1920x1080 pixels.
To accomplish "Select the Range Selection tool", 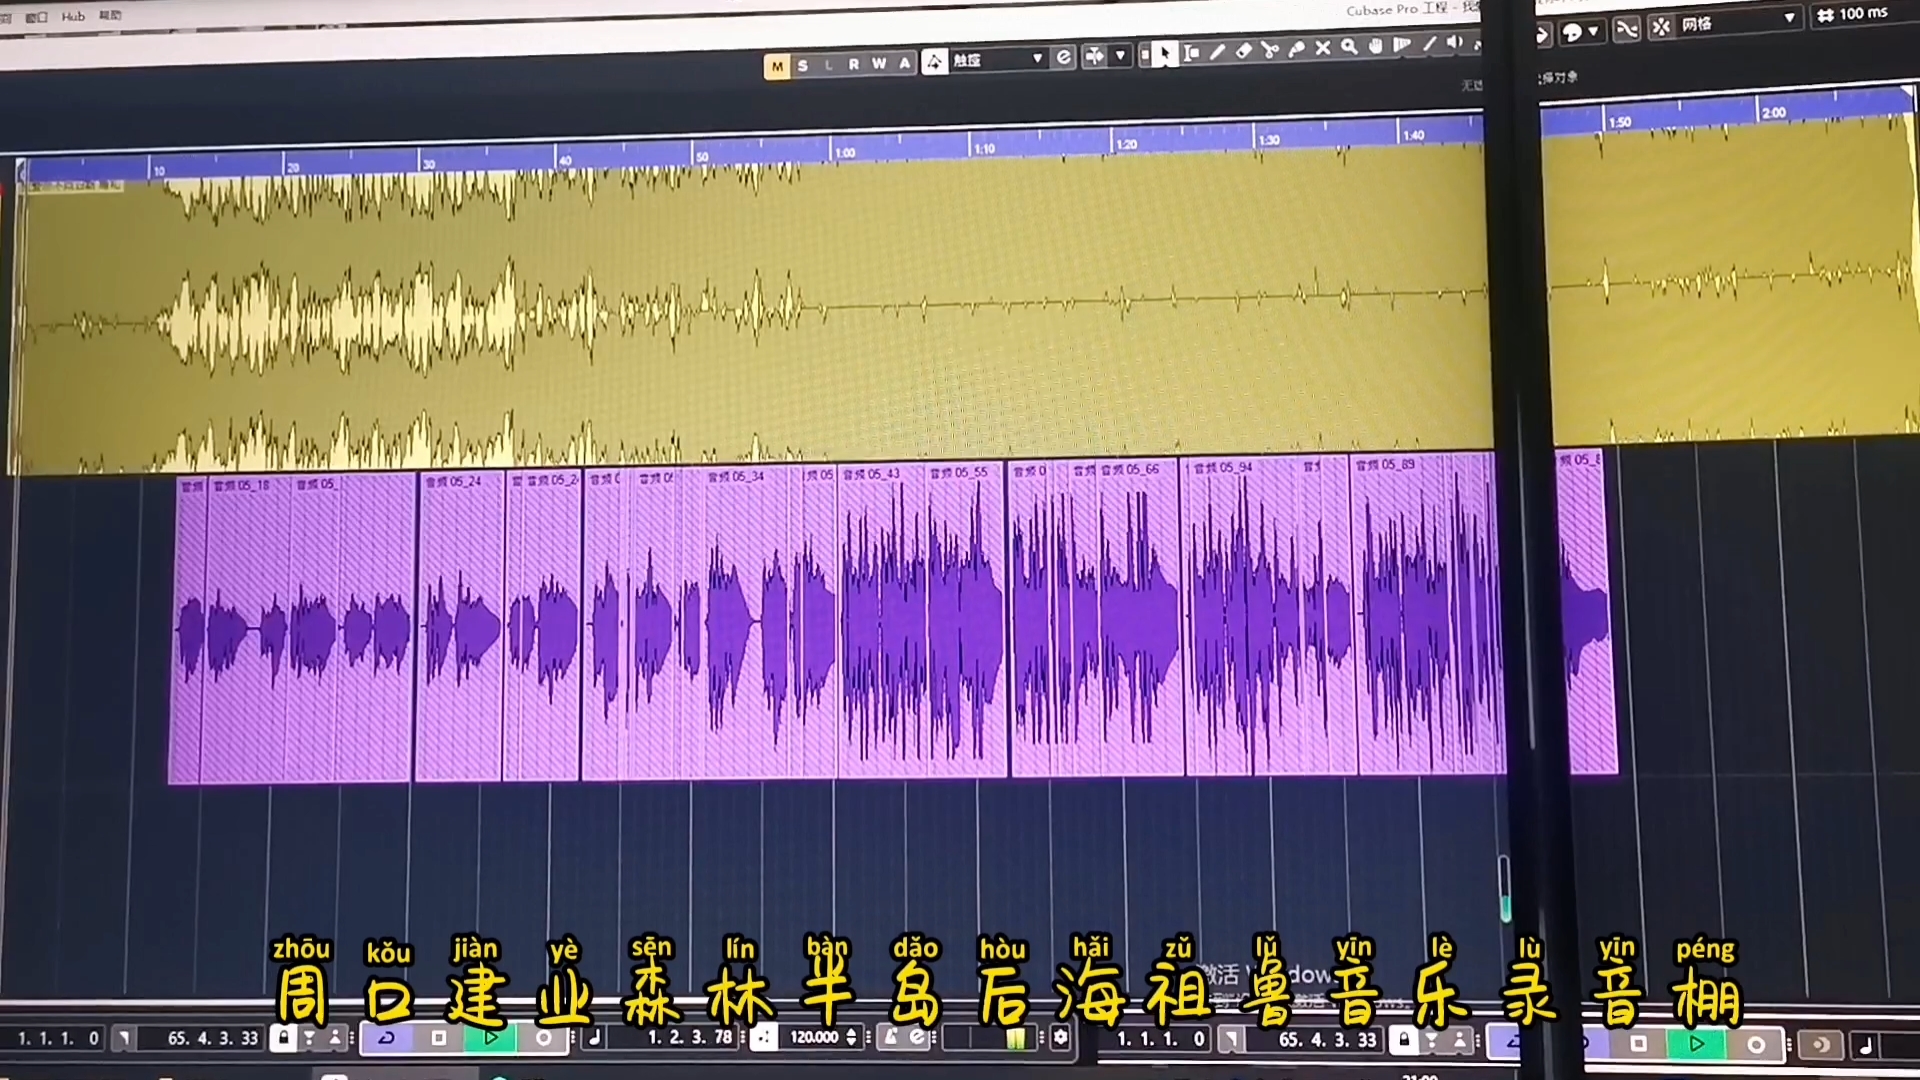I will pos(1192,53).
